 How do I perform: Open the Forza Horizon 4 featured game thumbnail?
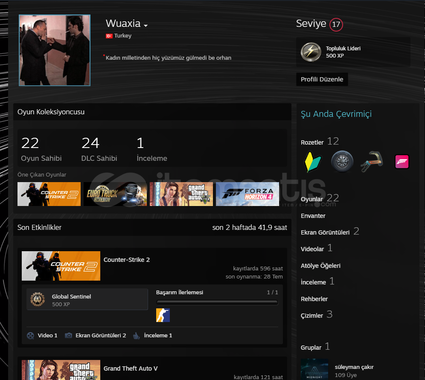tap(247, 194)
